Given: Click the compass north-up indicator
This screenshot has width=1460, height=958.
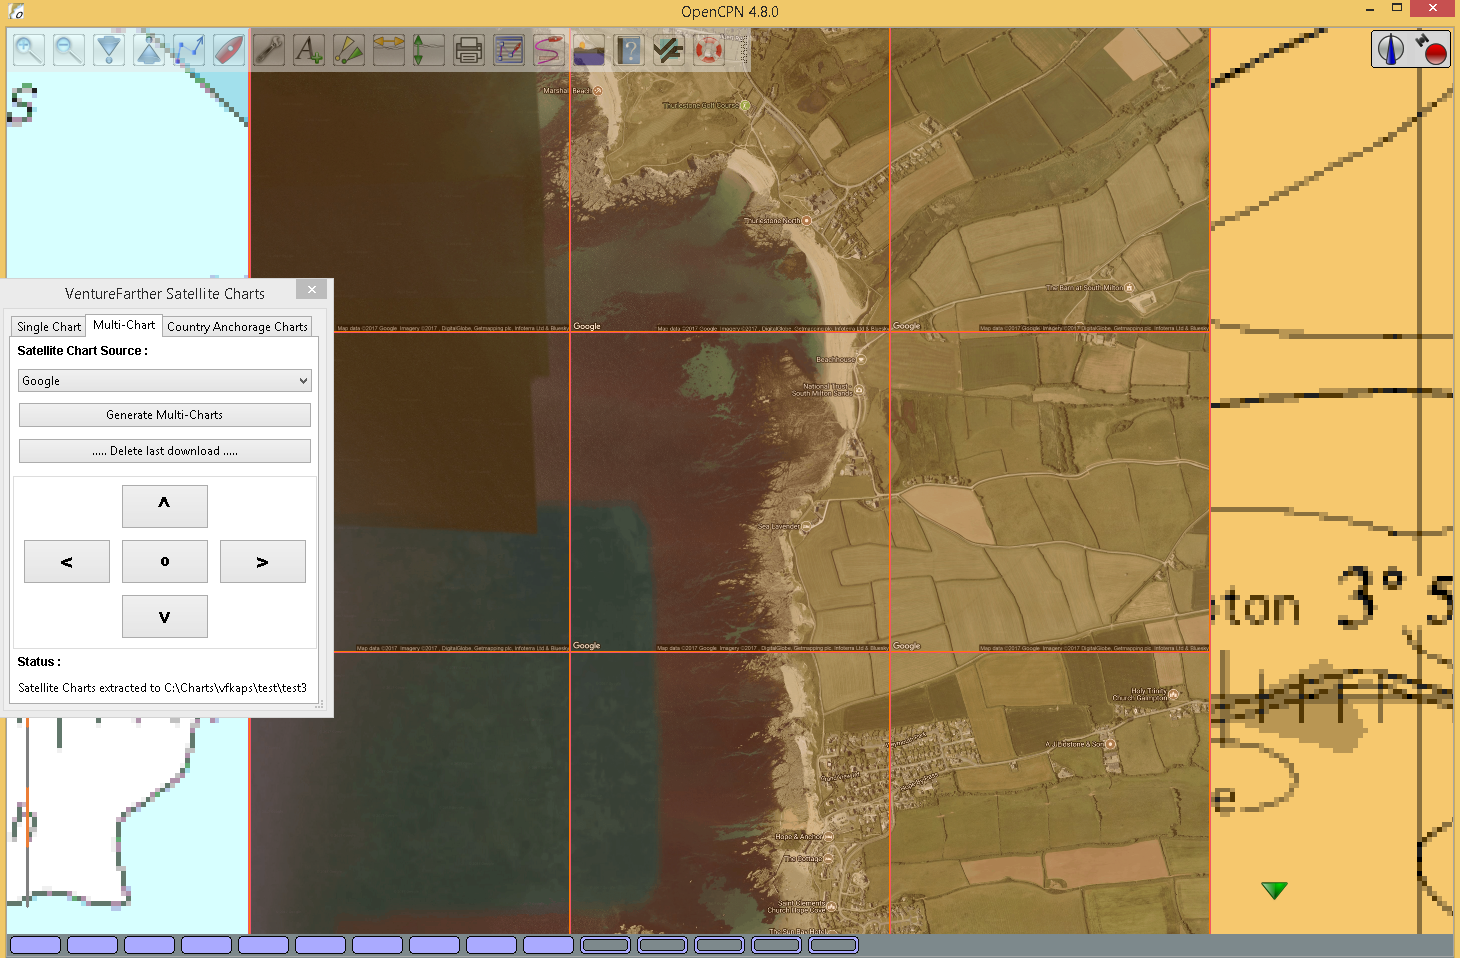Looking at the screenshot, I should click(x=1391, y=49).
